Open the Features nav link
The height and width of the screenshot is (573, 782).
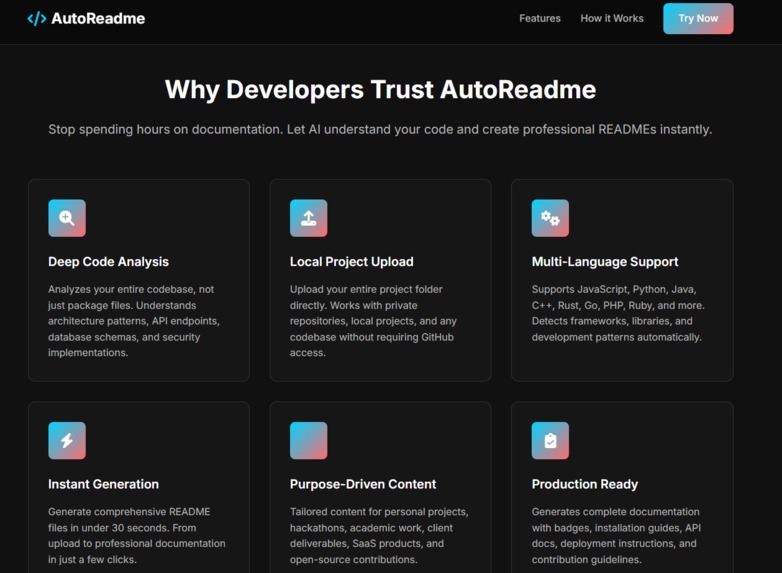540,18
